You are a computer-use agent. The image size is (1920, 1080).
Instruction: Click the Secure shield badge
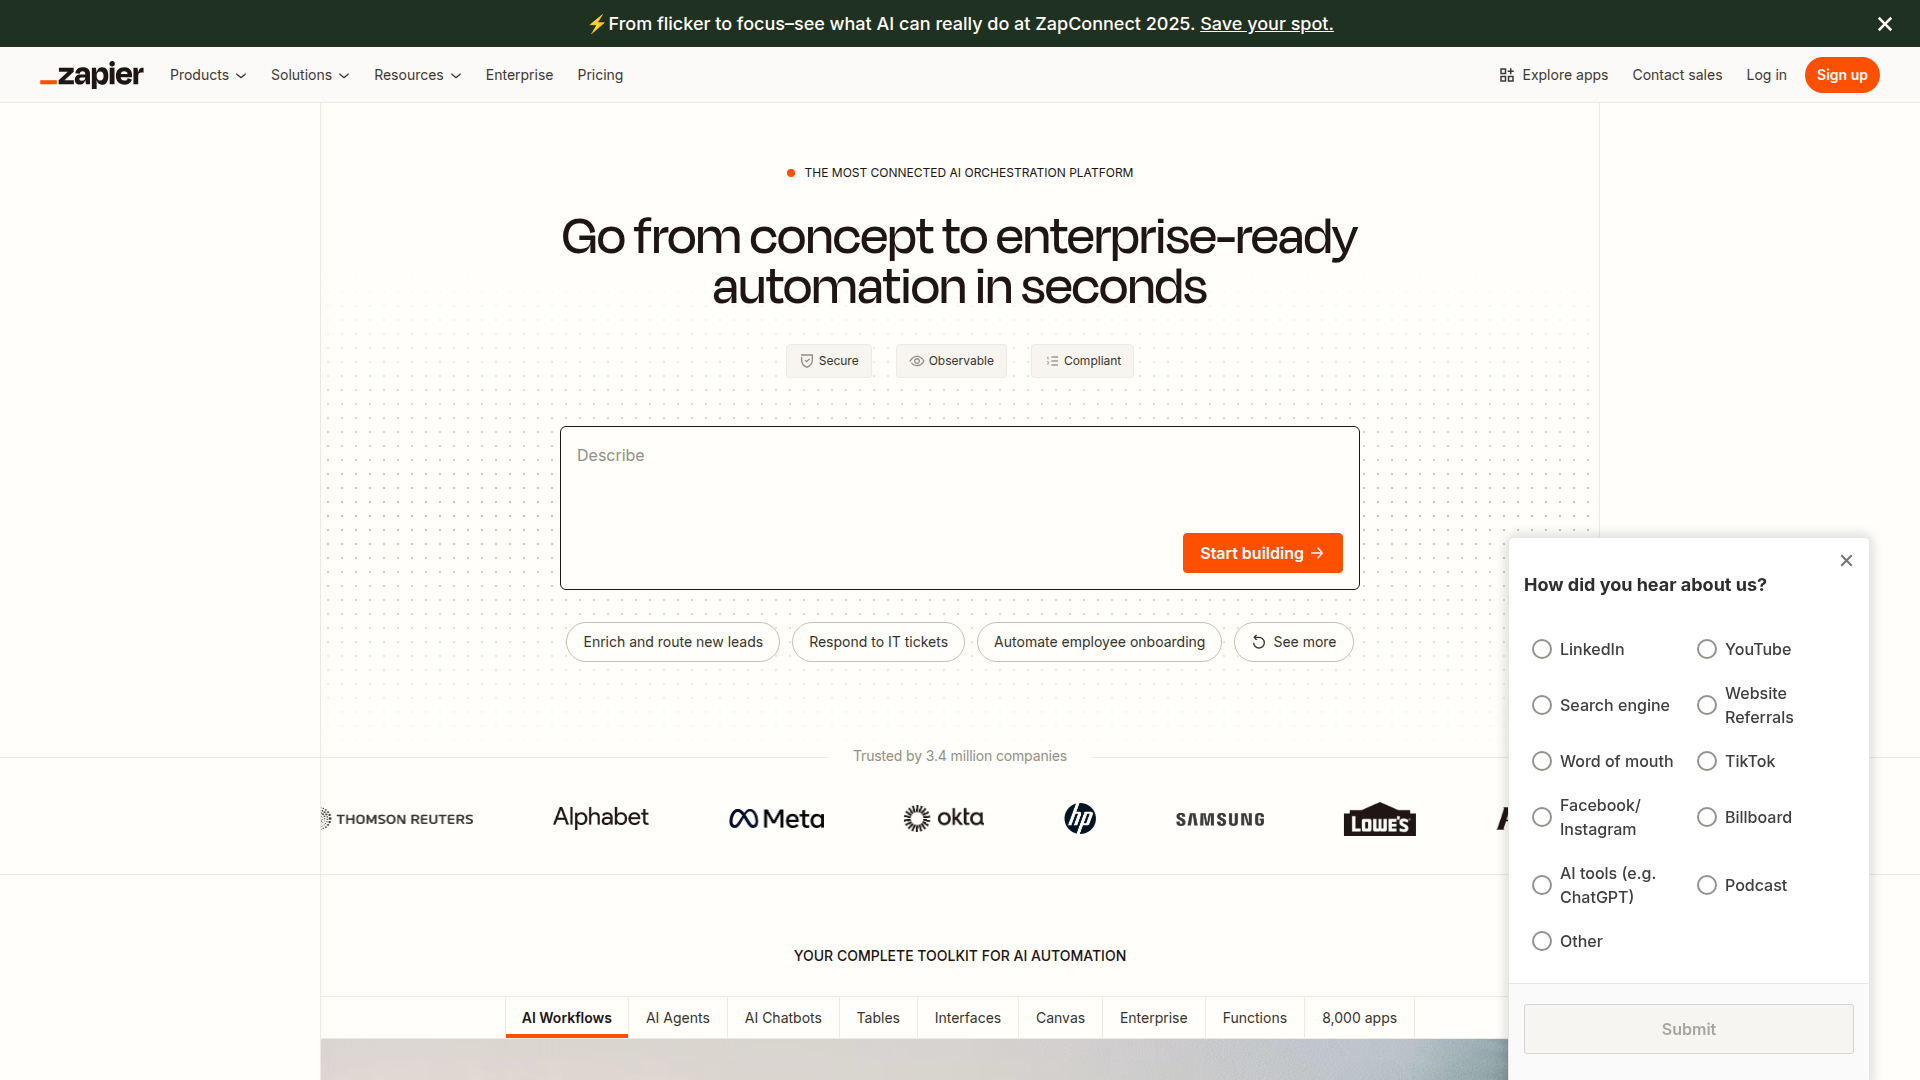828,361
